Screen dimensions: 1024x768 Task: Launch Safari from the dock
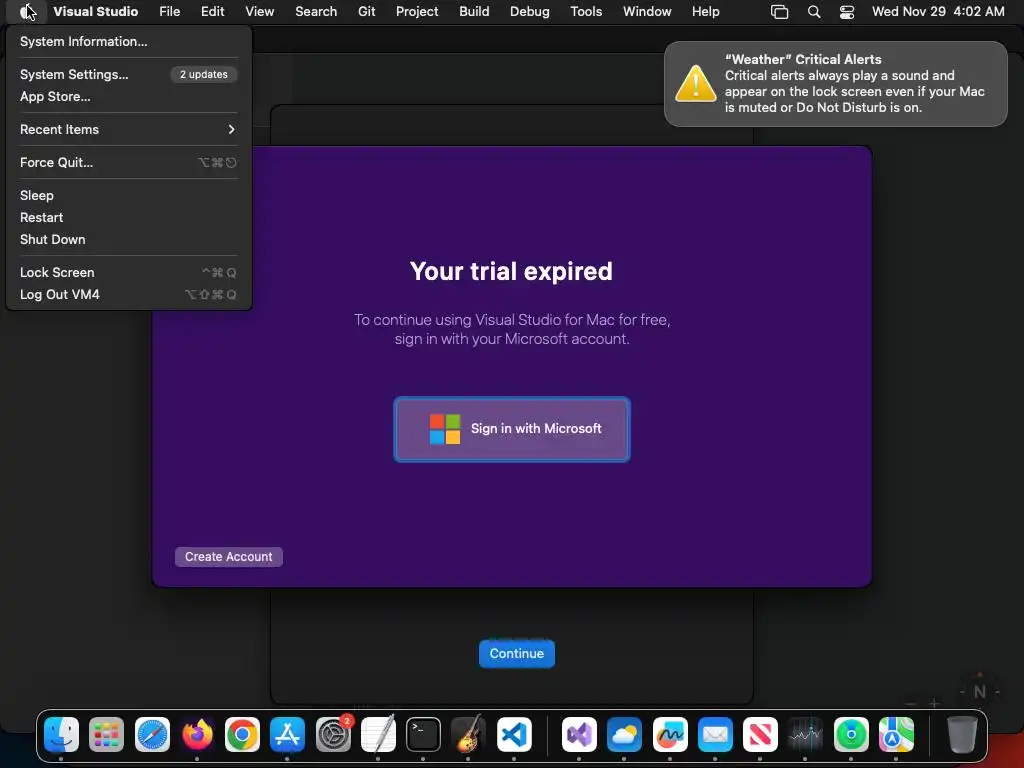(152, 735)
